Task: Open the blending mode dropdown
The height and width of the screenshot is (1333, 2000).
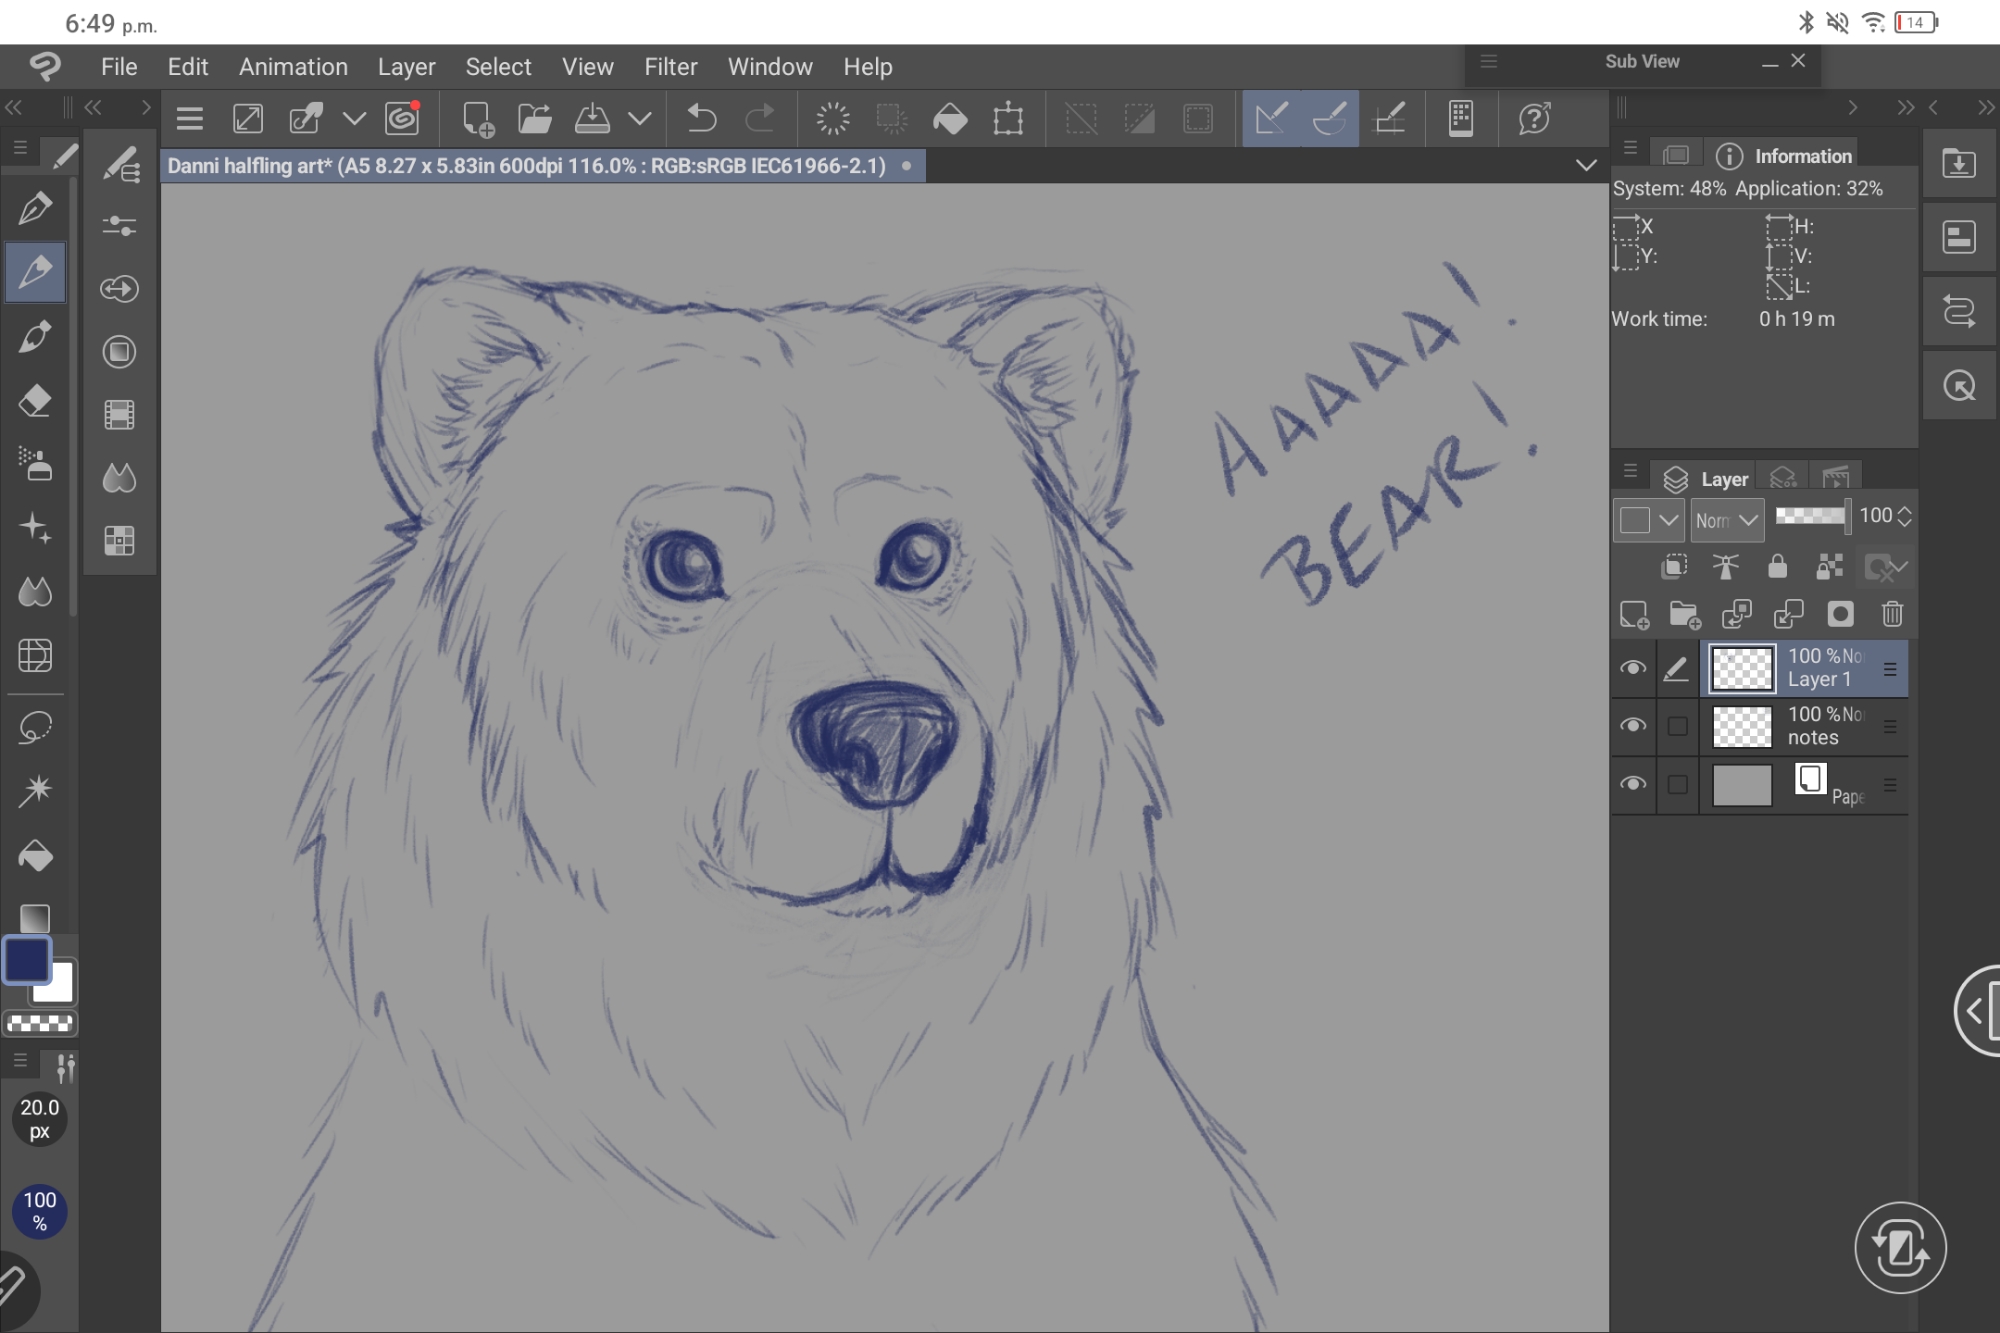Action: click(x=1727, y=520)
